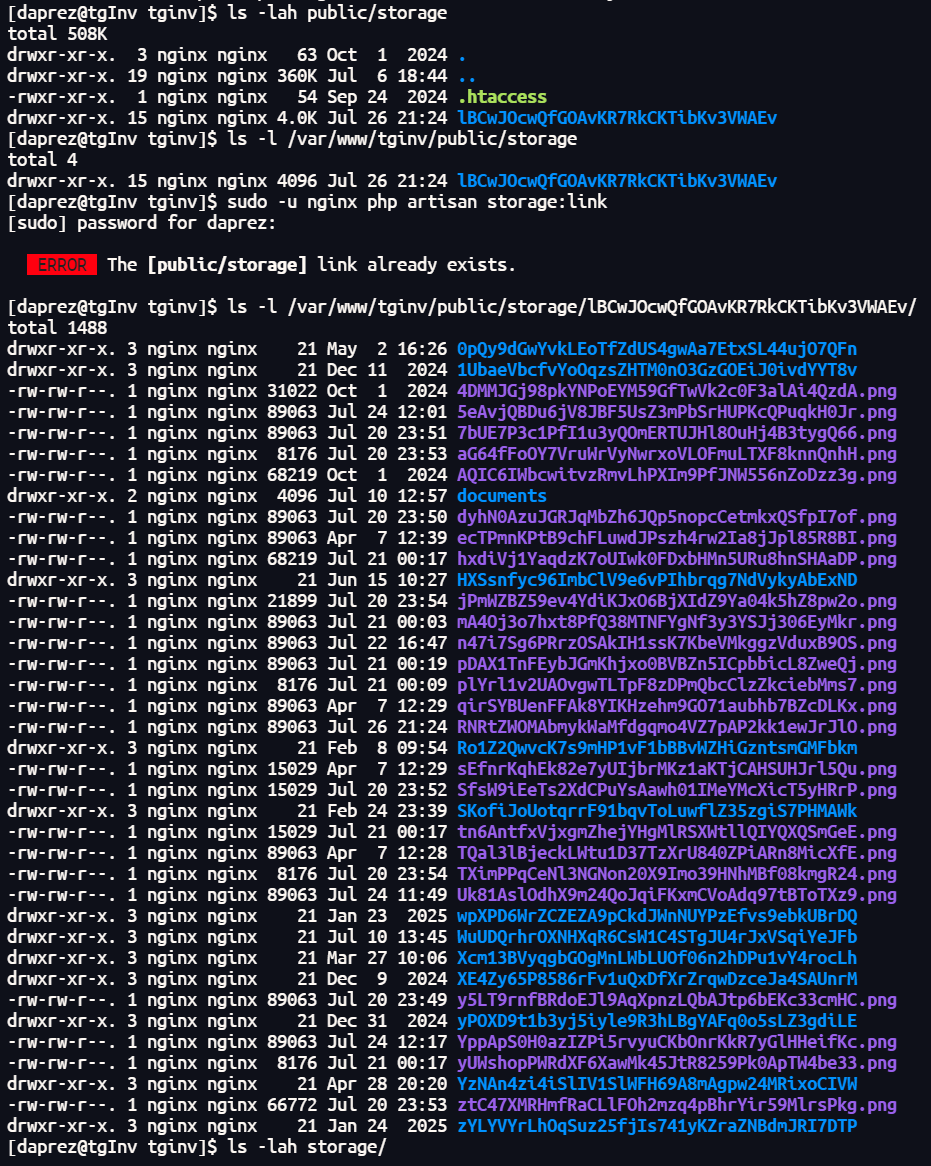Click the red ERROR badge

click(x=62, y=265)
